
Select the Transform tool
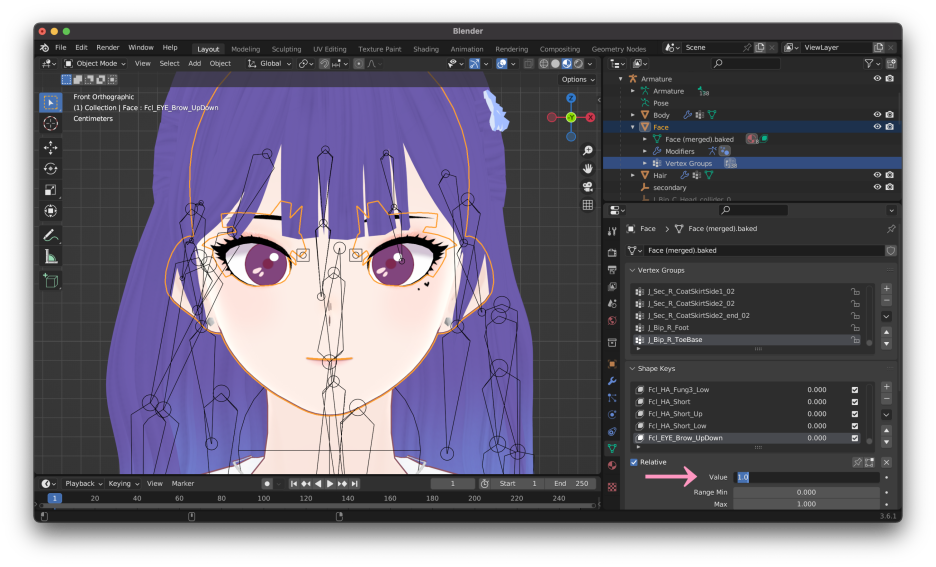(x=51, y=211)
